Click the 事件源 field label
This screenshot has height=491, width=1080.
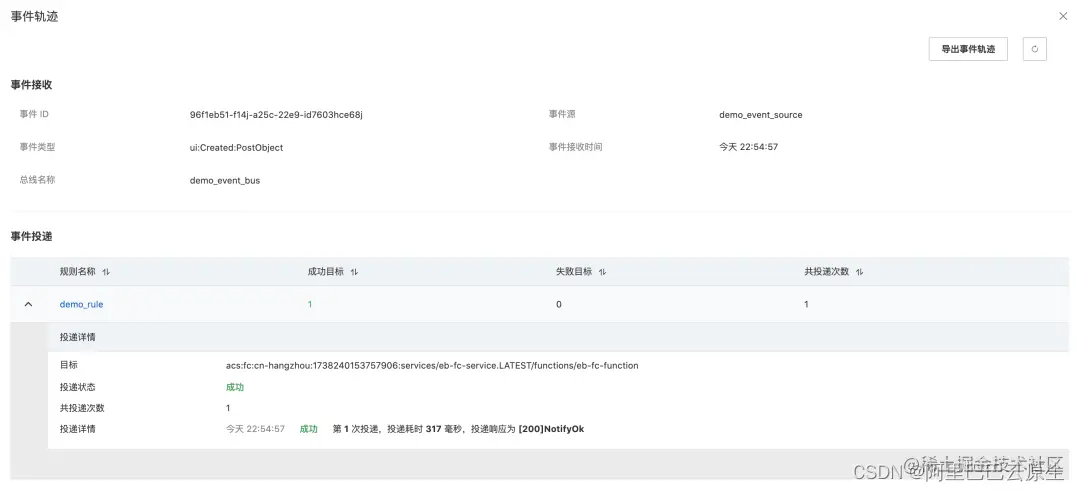click(562, 114)
